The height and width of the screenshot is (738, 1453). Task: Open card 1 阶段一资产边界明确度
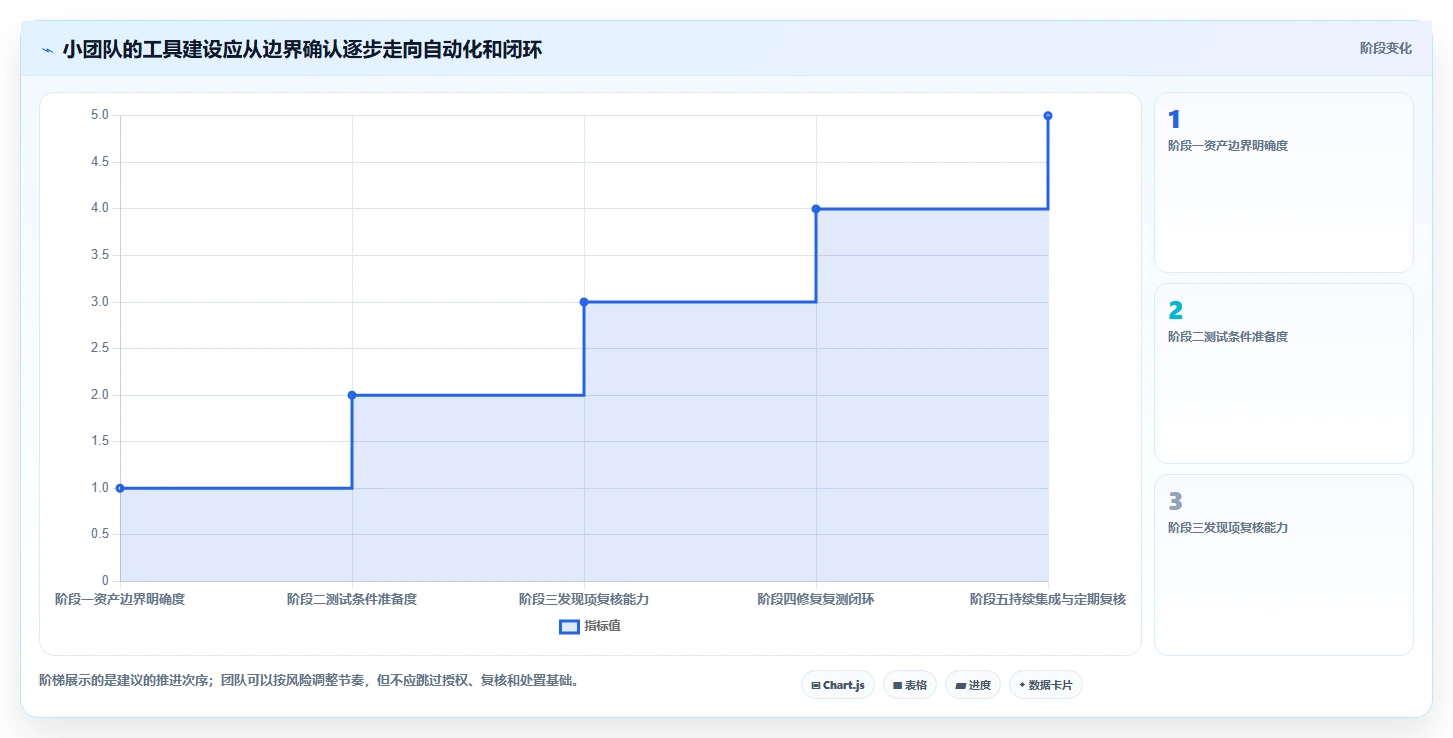(x=1284, y=182)
